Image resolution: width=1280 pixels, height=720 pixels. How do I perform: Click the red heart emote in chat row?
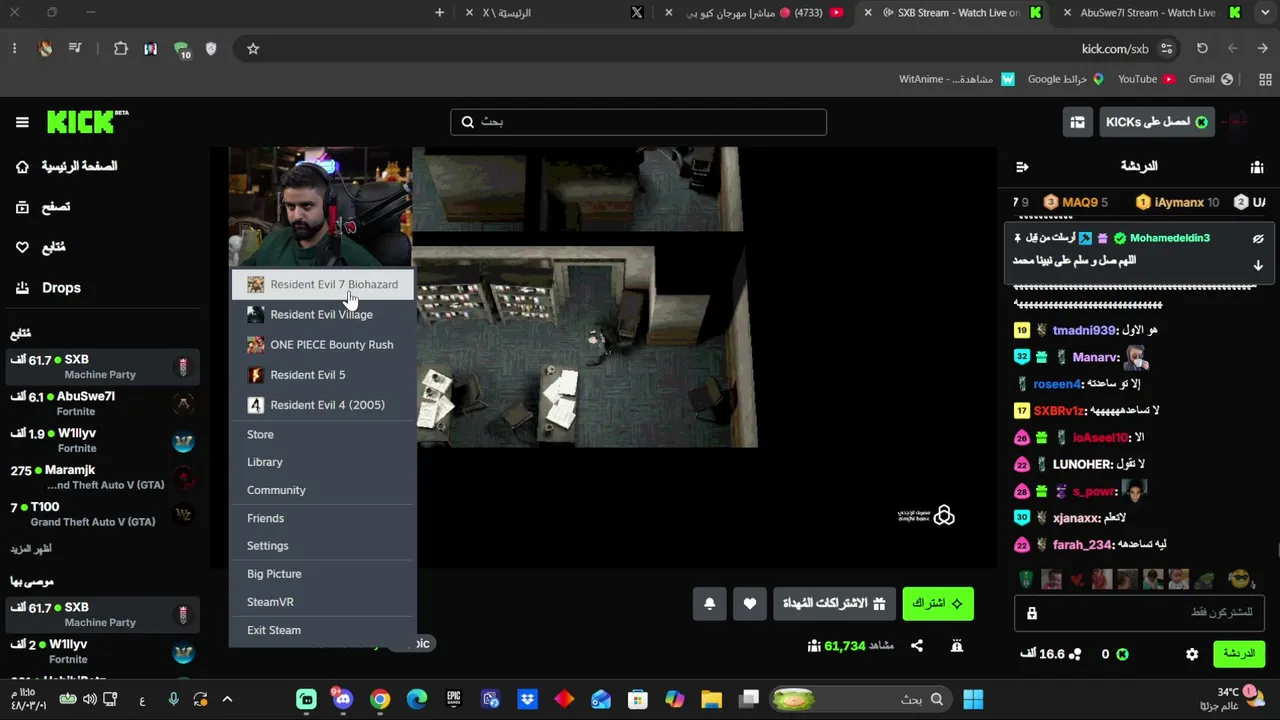(x=1076, y=580)
